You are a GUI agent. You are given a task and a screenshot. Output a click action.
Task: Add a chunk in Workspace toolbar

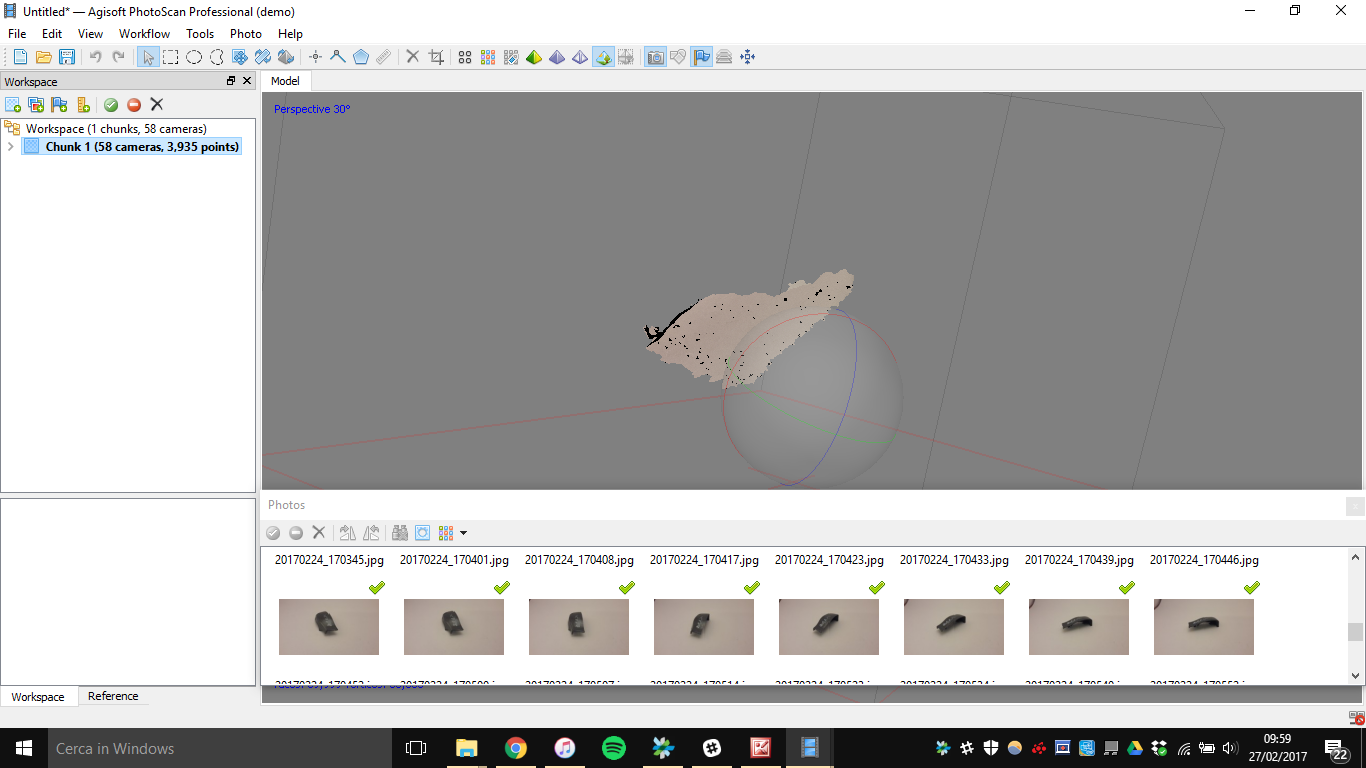pos(13,104)
